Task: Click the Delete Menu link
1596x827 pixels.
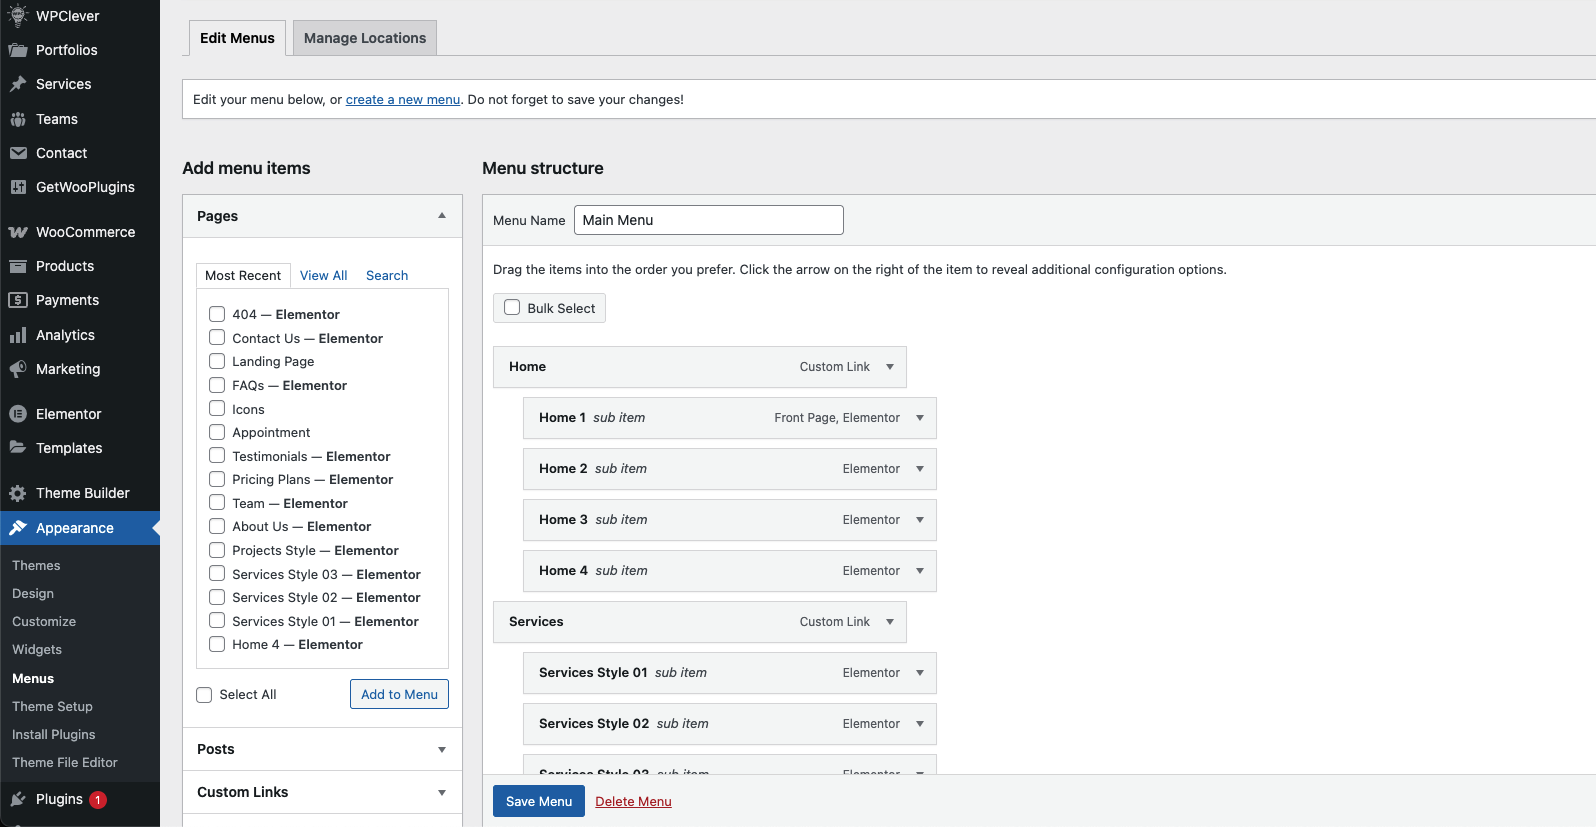Action: coord(633,802)
